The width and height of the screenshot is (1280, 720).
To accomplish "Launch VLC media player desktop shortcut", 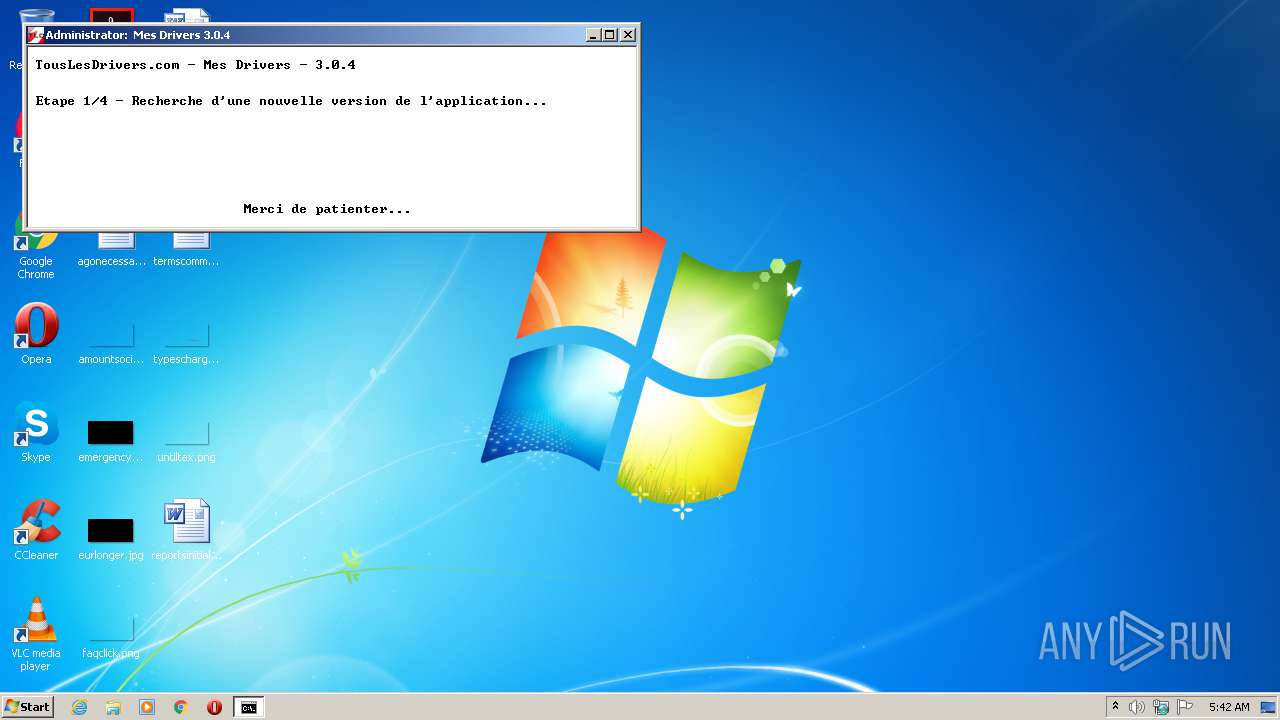I will coord(36,634).
